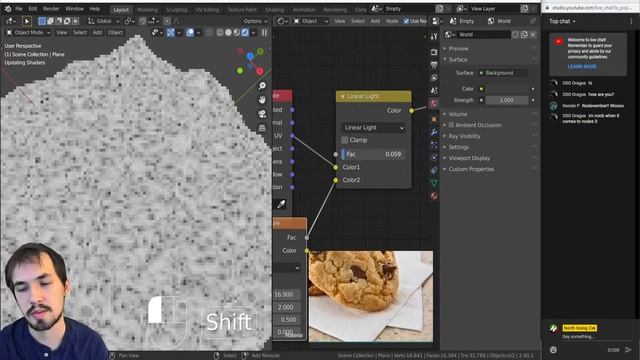Open the Object properties tab
The image size is (640, 360).
434,119
